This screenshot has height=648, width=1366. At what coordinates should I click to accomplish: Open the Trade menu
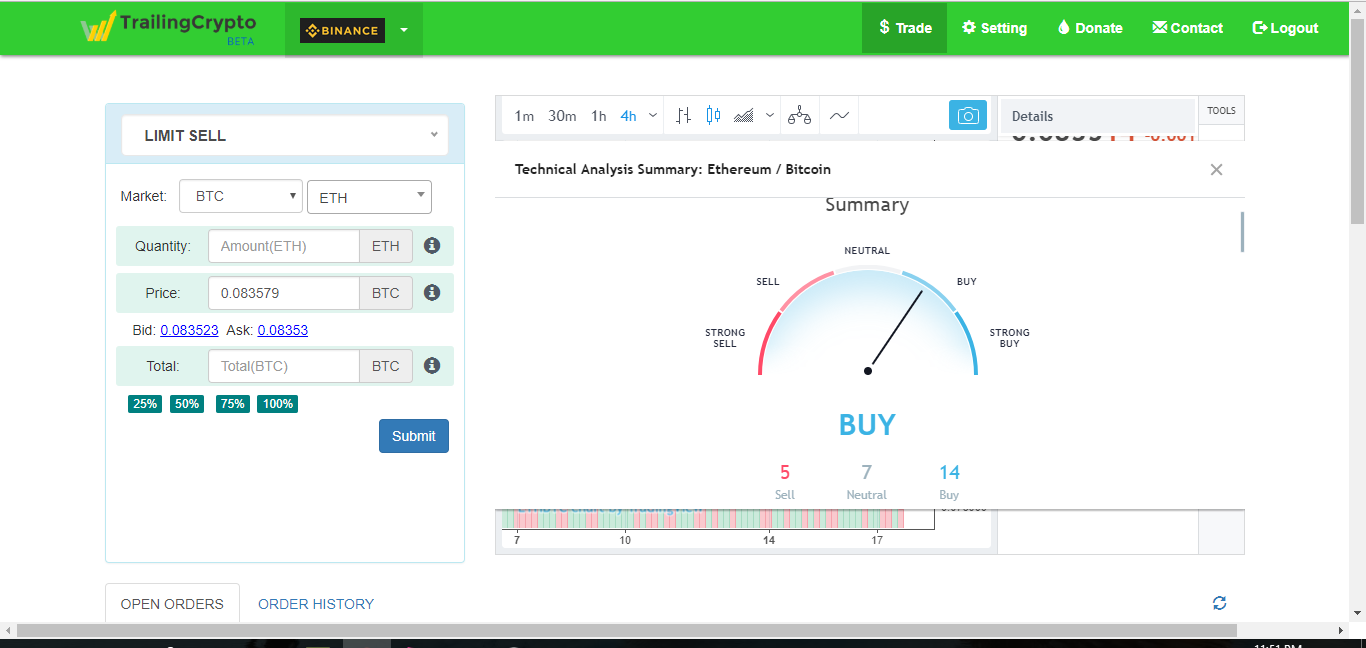905,28
